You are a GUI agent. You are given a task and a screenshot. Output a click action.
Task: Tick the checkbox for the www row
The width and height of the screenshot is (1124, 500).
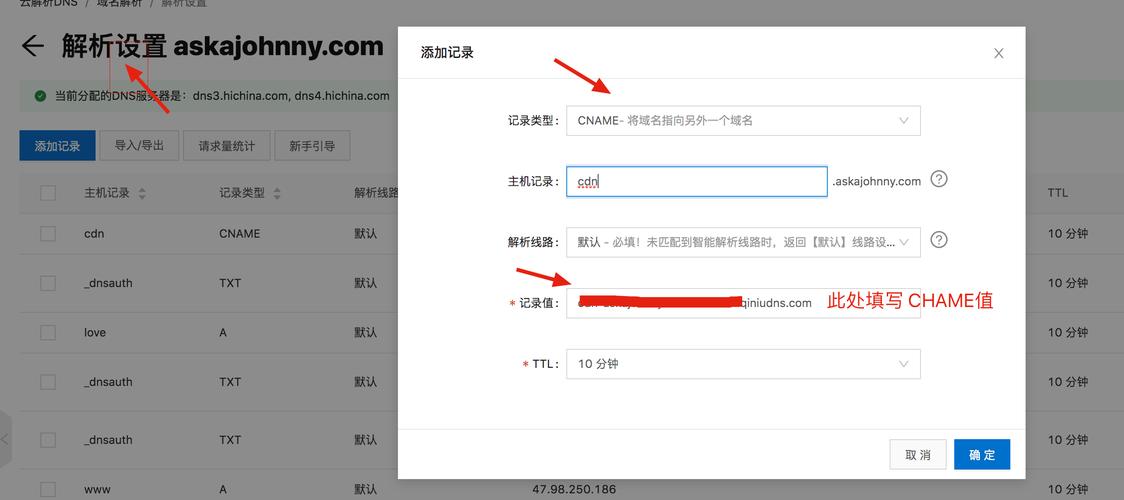pyautogui.click(x=48, y=489)
